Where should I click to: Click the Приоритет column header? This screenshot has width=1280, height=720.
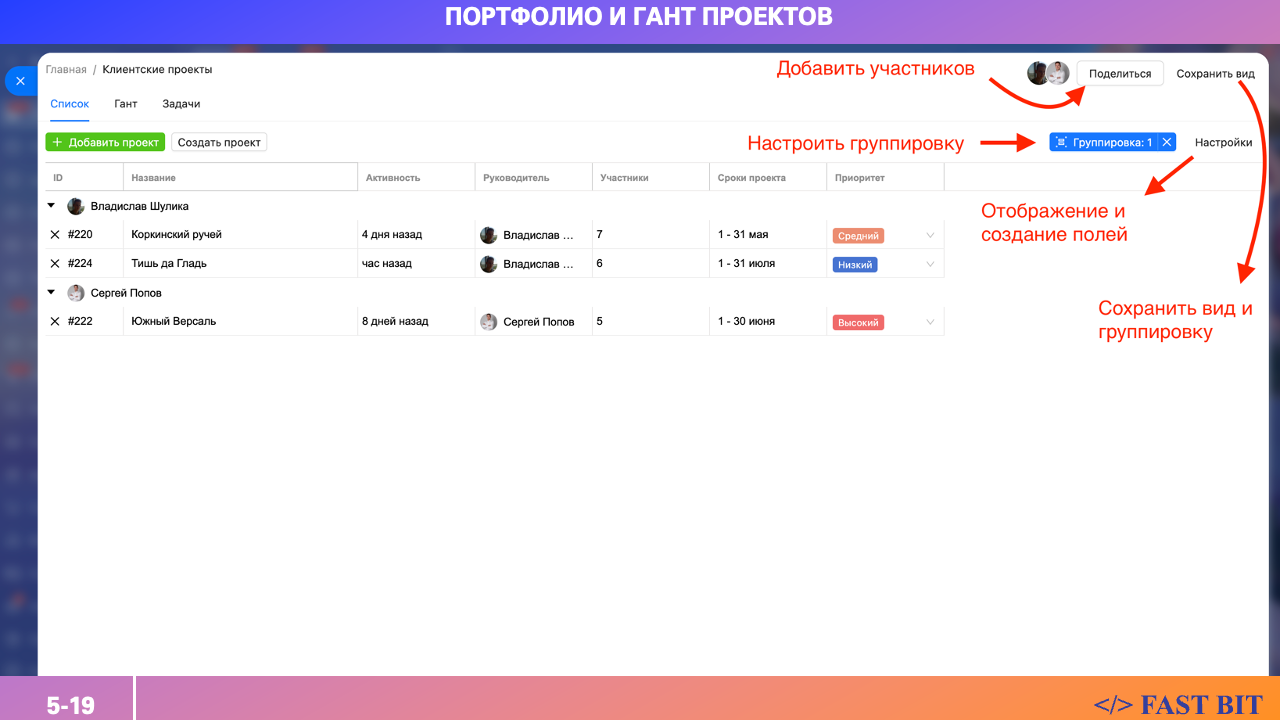885,177
